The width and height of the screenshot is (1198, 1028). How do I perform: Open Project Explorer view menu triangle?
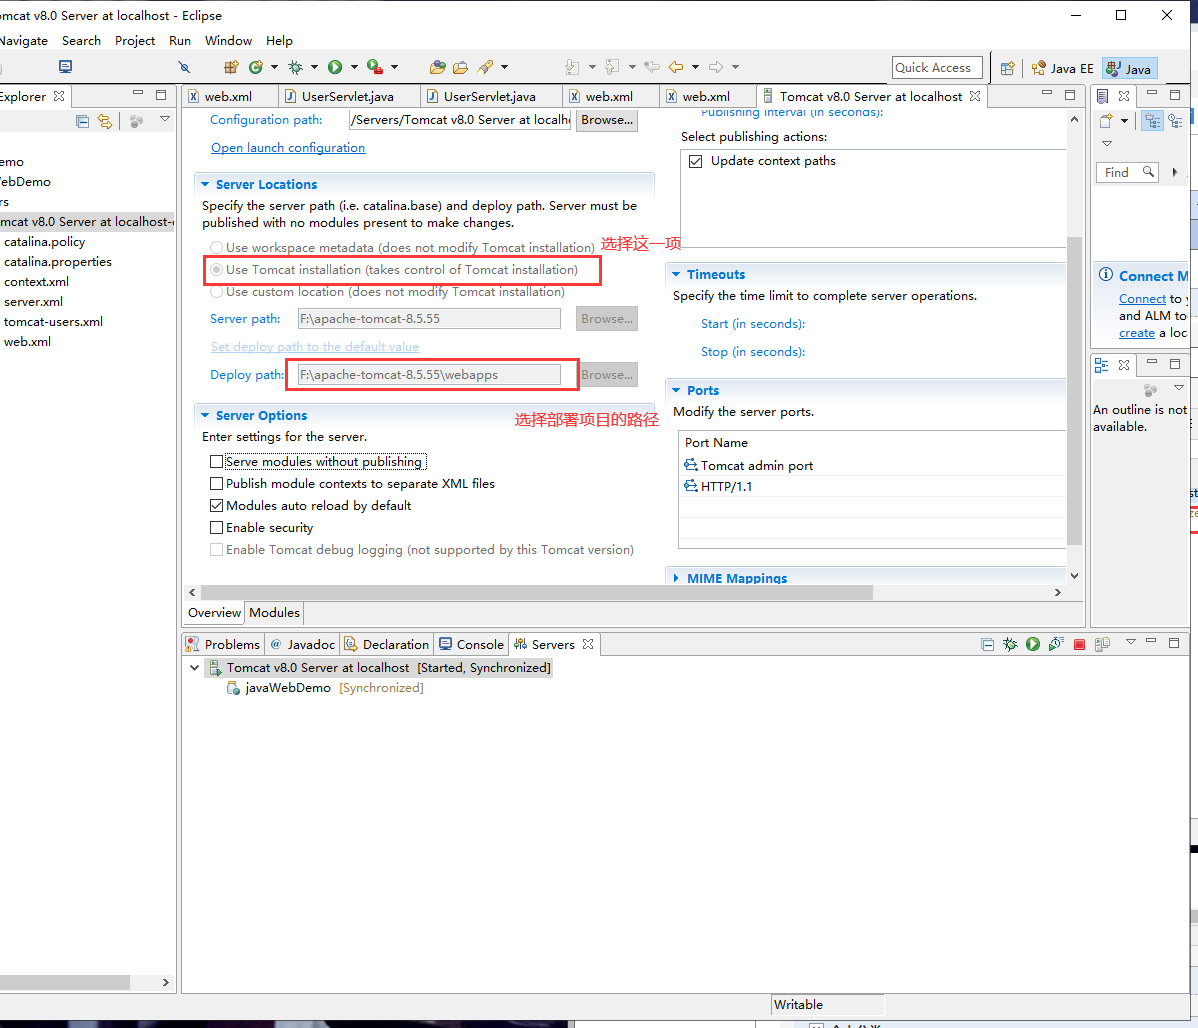(164, 119)
